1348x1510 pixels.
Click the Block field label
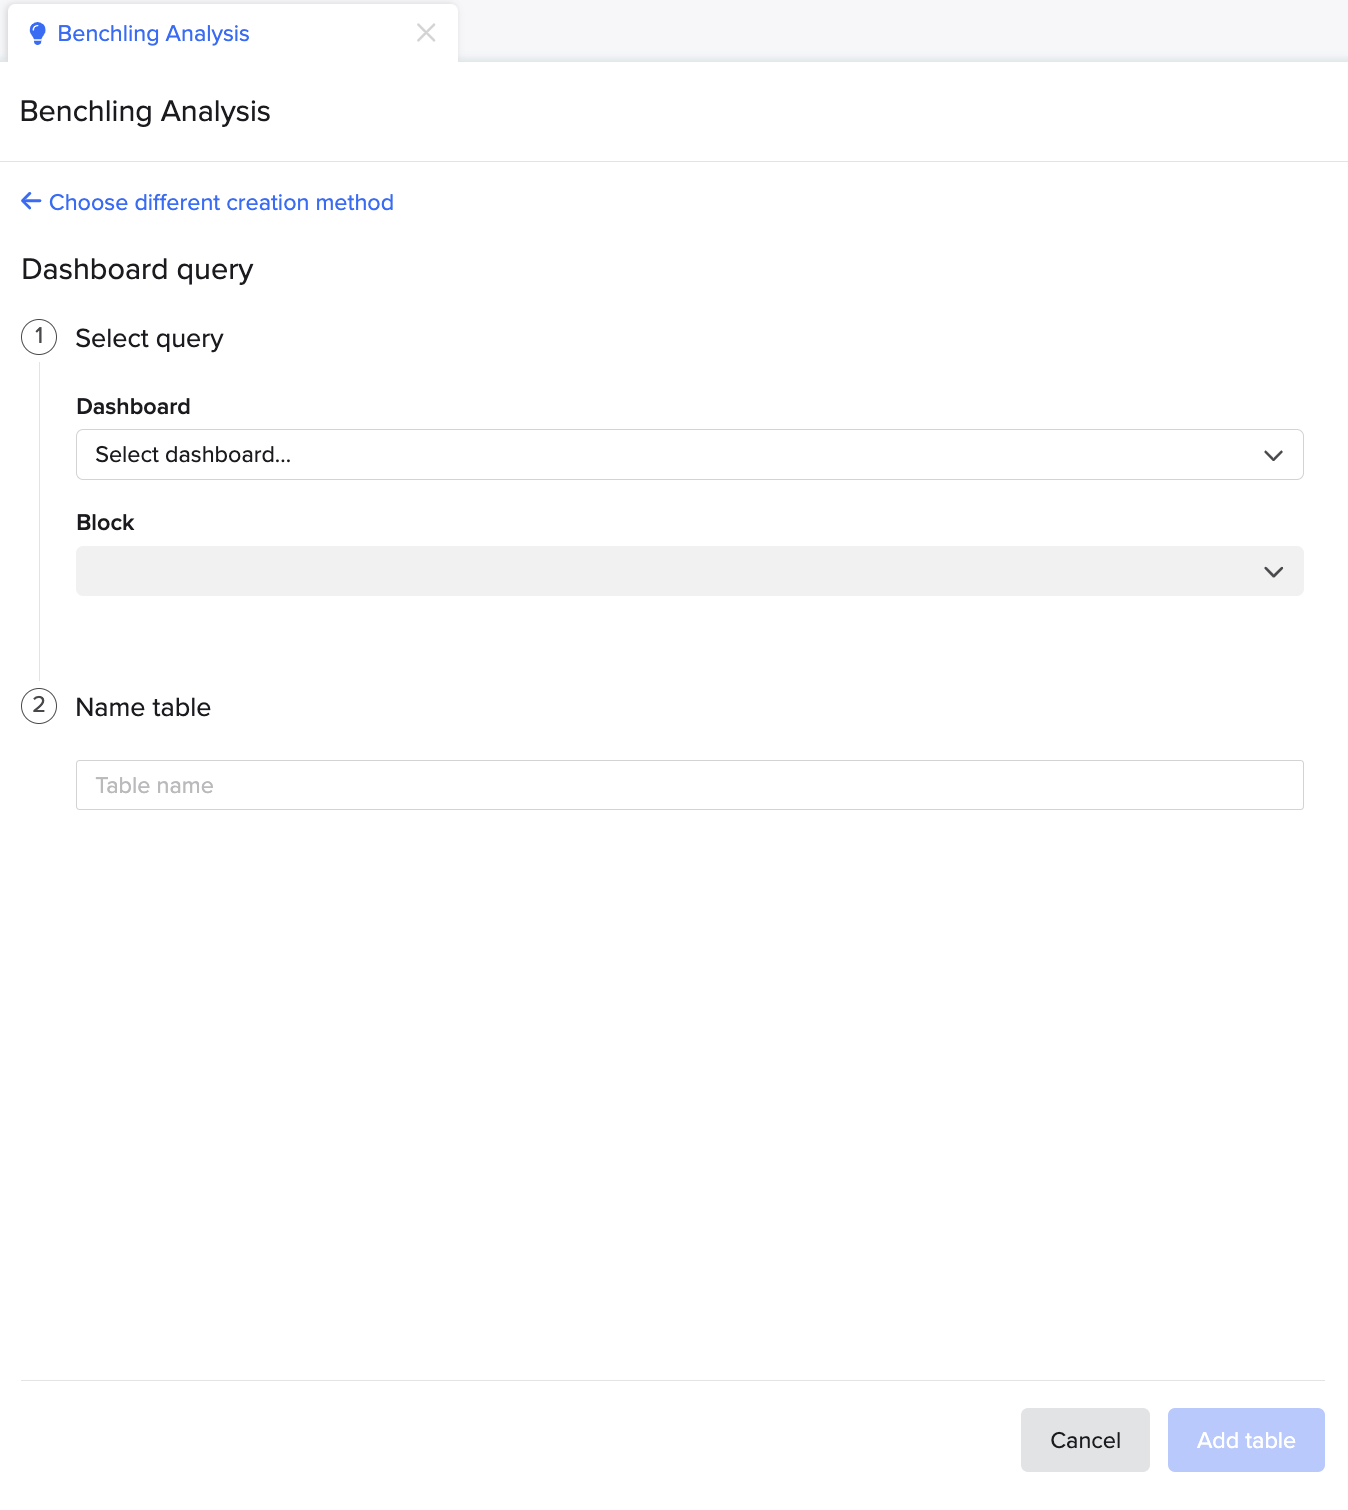[105, 523]
